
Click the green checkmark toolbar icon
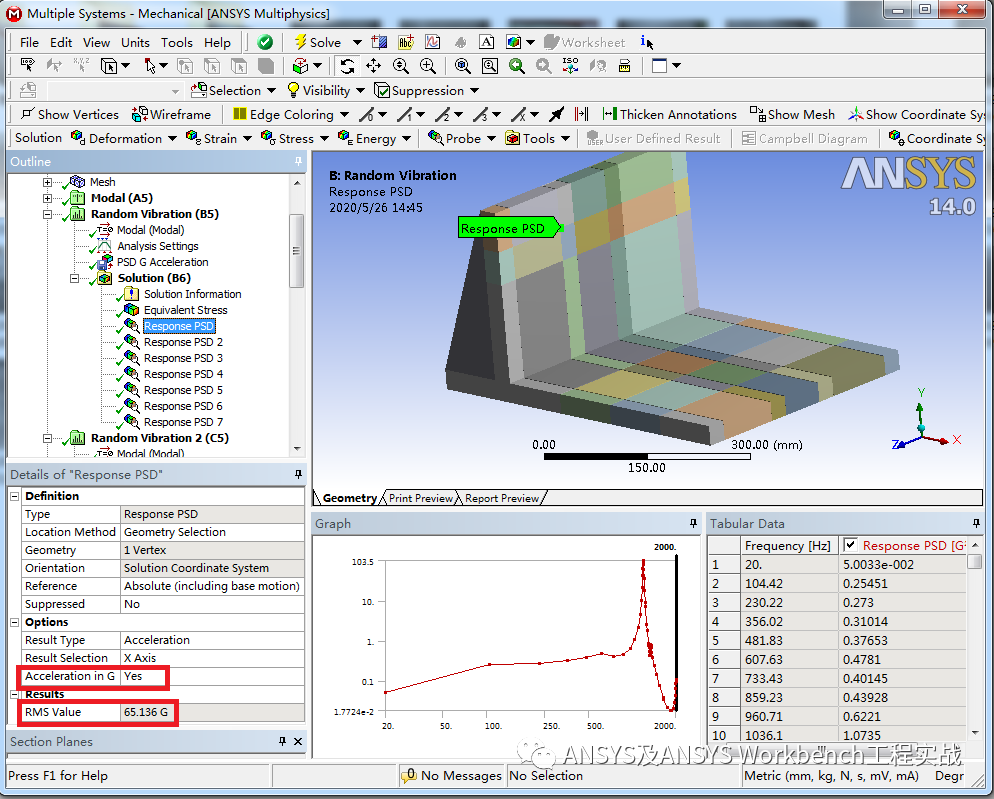point(265,42)
